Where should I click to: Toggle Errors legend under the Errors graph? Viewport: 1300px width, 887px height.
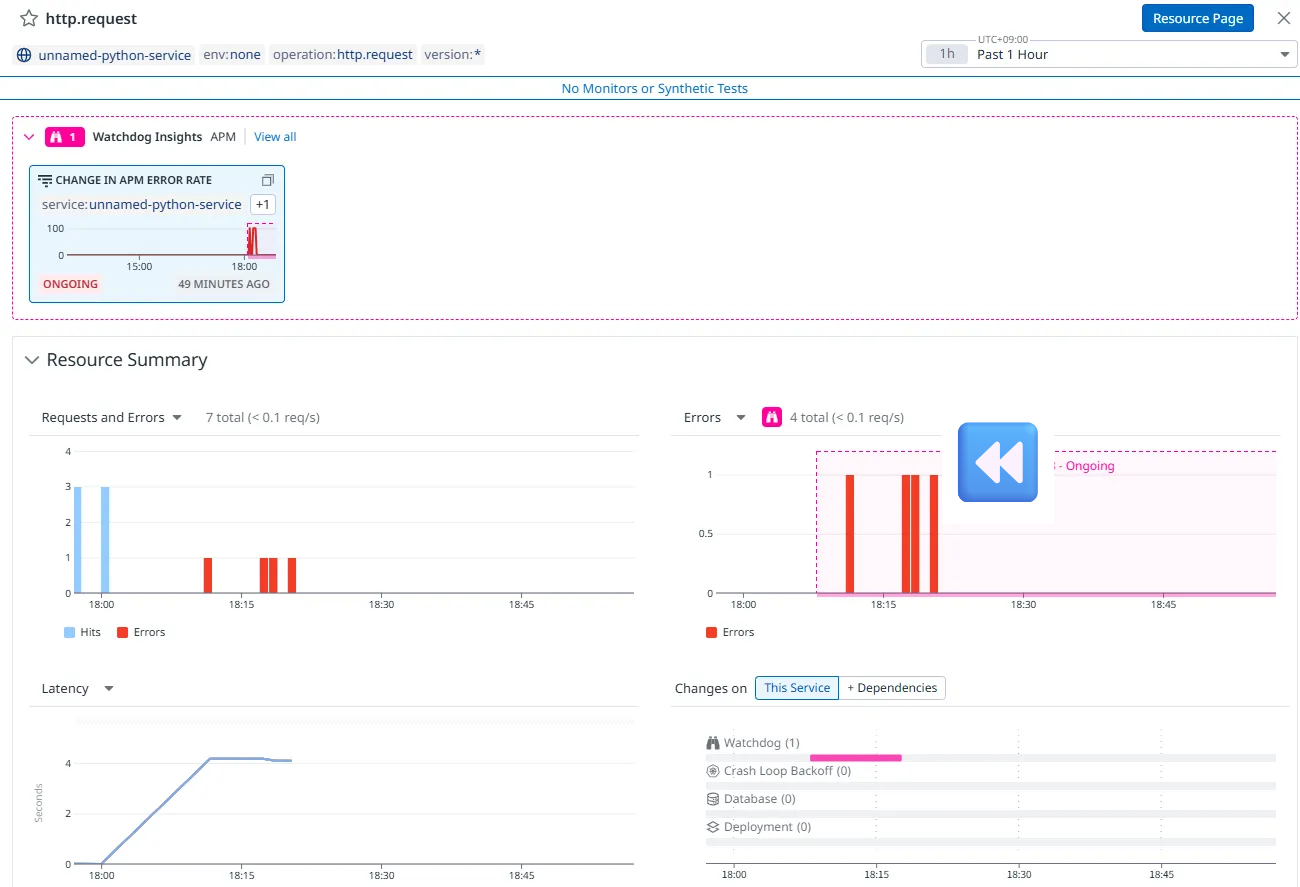[x=730, y=632]
